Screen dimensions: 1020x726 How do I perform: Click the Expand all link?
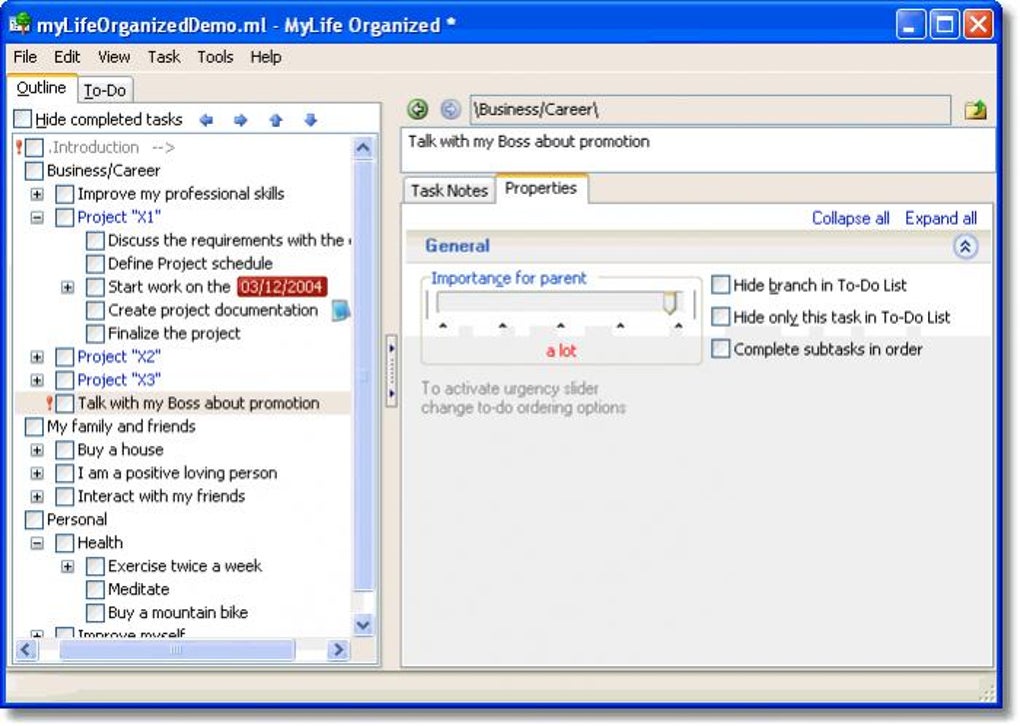(x=941, y=219)
